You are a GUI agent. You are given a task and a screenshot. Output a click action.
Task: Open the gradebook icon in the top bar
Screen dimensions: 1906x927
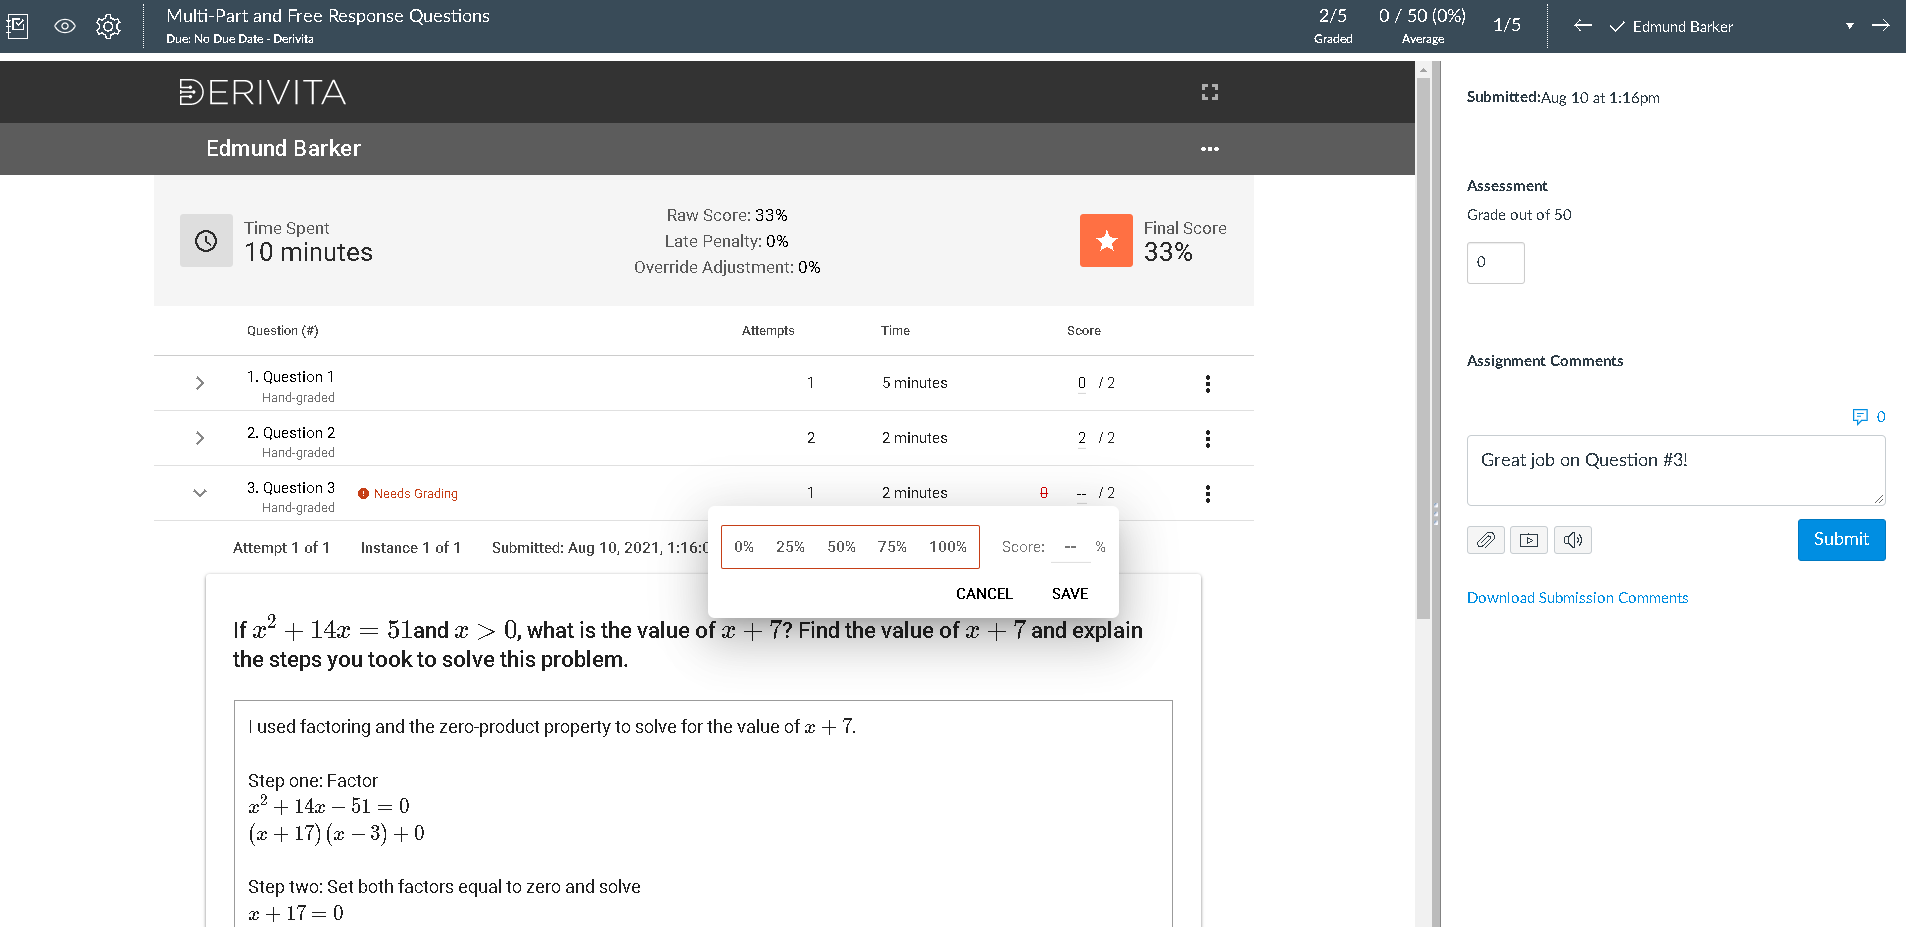tap(17, 26)
